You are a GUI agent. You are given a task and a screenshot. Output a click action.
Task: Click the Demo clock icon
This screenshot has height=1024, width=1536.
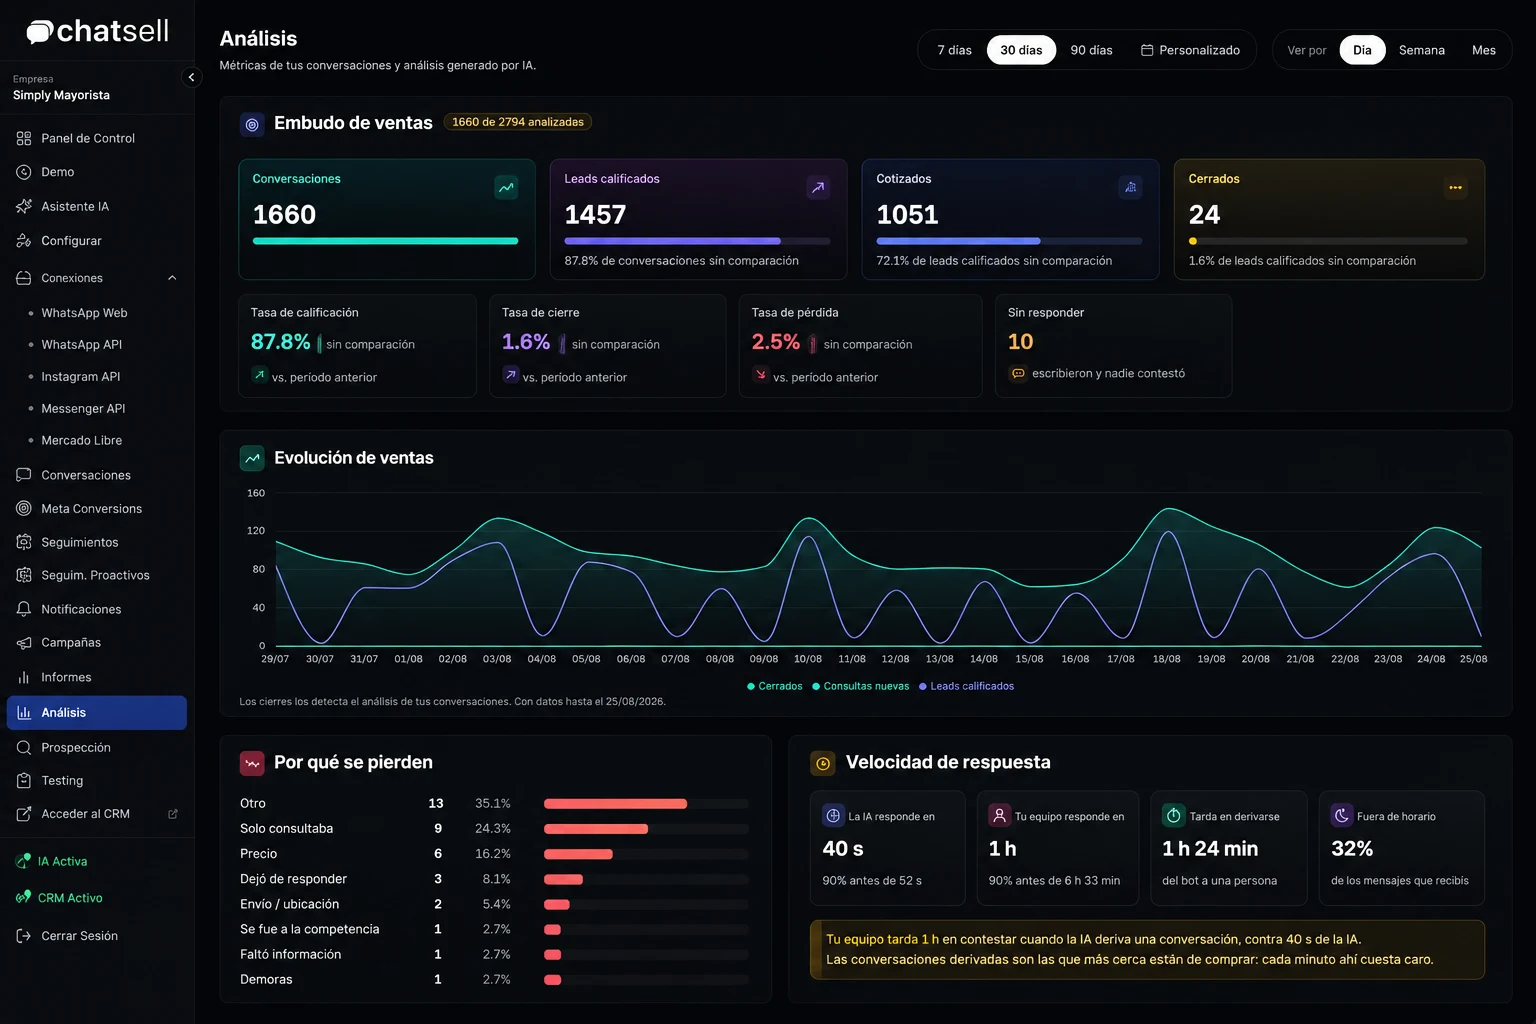click(x=24, y=172)
